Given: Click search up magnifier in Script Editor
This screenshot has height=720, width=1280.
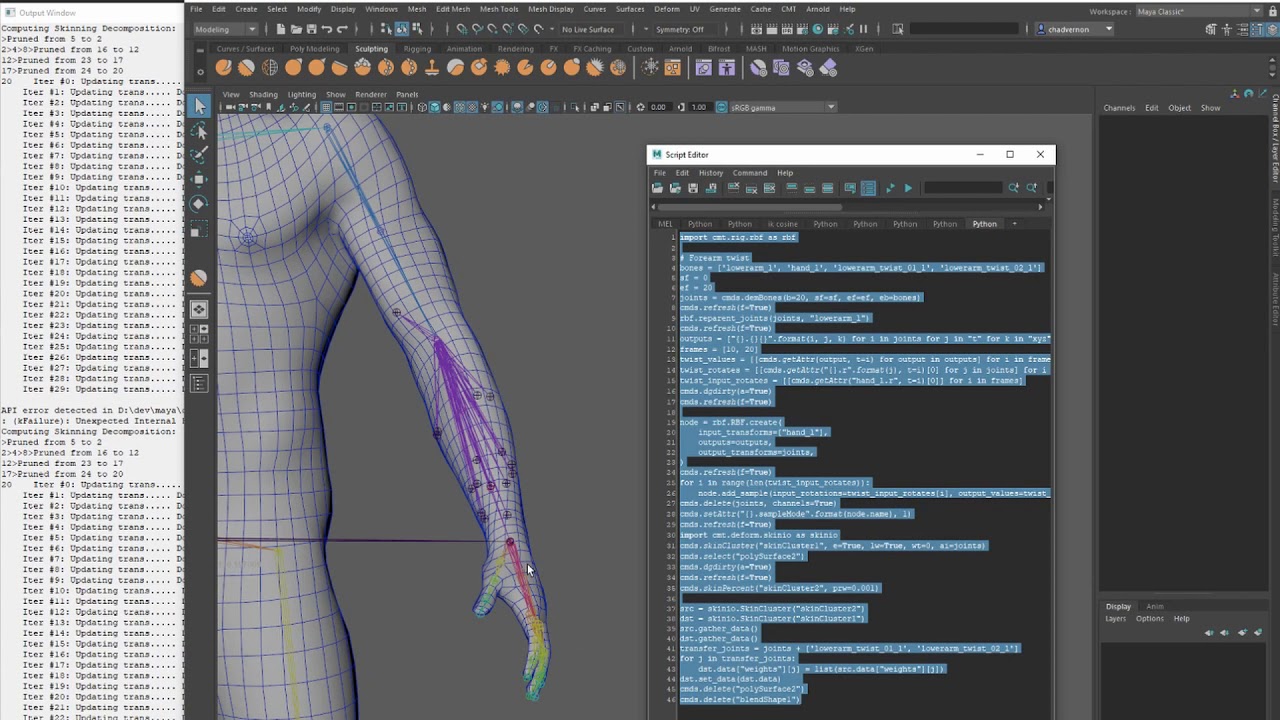Looking at the screenshot, I should tap(1031, 188).
